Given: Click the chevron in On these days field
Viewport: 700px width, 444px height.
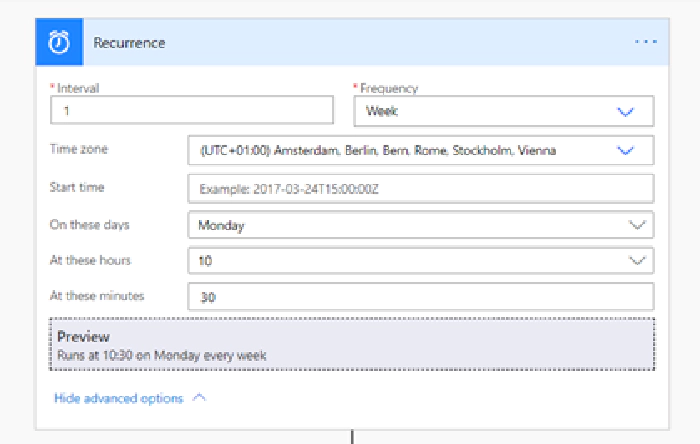Looking at the screenshot, I should pyautogui.click(x=638, y=225).
